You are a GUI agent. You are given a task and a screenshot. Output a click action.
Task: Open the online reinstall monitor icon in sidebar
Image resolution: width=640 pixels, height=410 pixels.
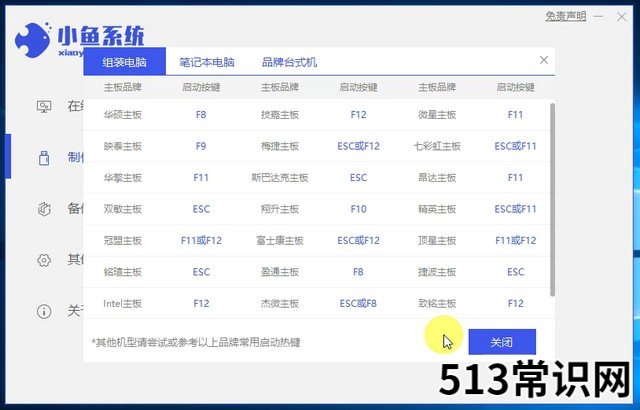click(x=44, y=107)
